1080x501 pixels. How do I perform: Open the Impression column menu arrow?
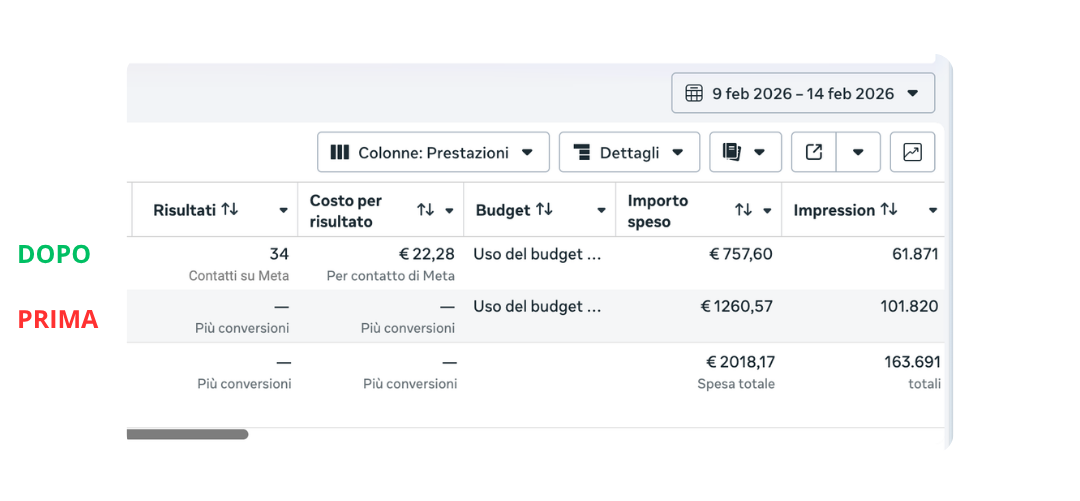point(933,210)
